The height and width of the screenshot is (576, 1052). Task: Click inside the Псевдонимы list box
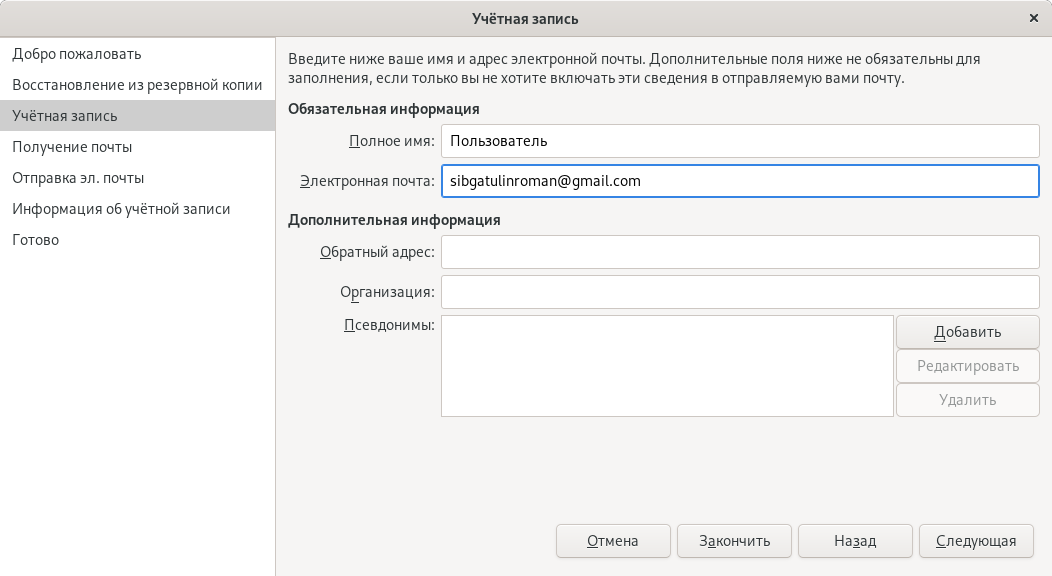tap(667, 366)
